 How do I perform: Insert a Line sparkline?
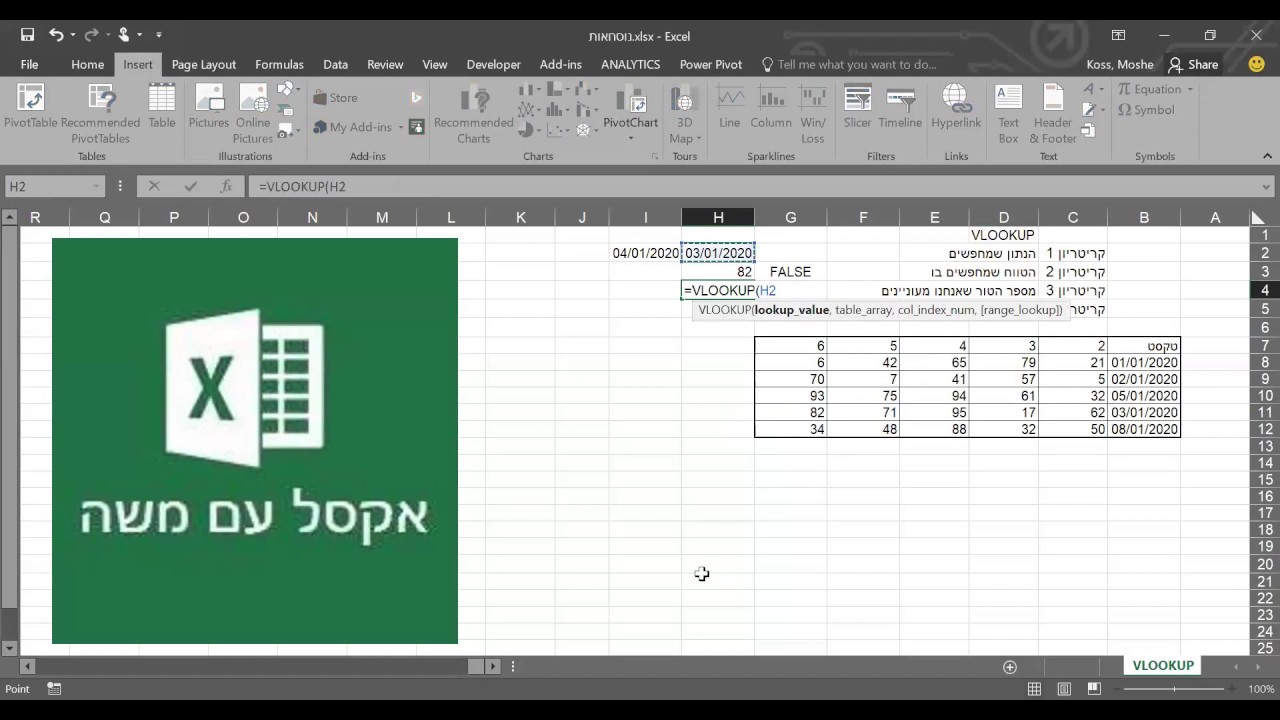click(730, 107)
